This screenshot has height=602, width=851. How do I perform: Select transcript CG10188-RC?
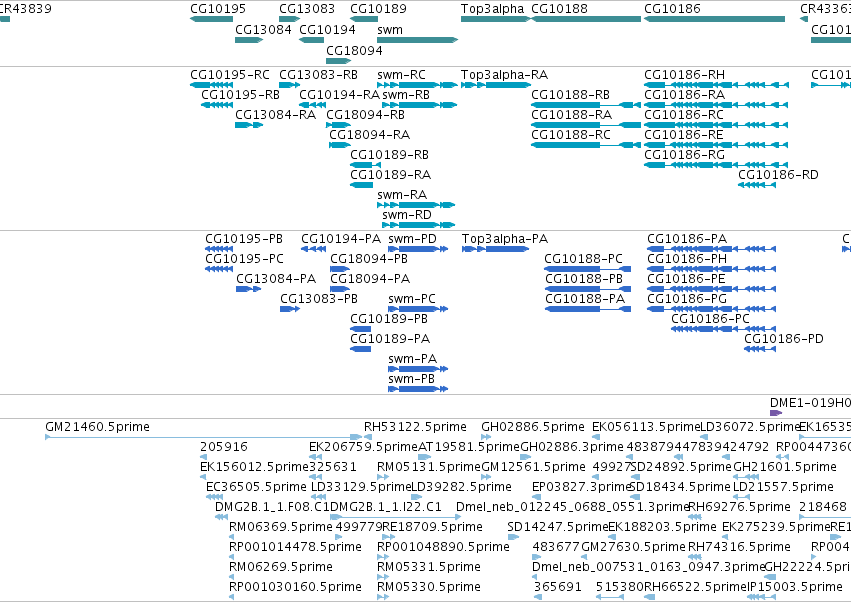click(x=586, y=145)
